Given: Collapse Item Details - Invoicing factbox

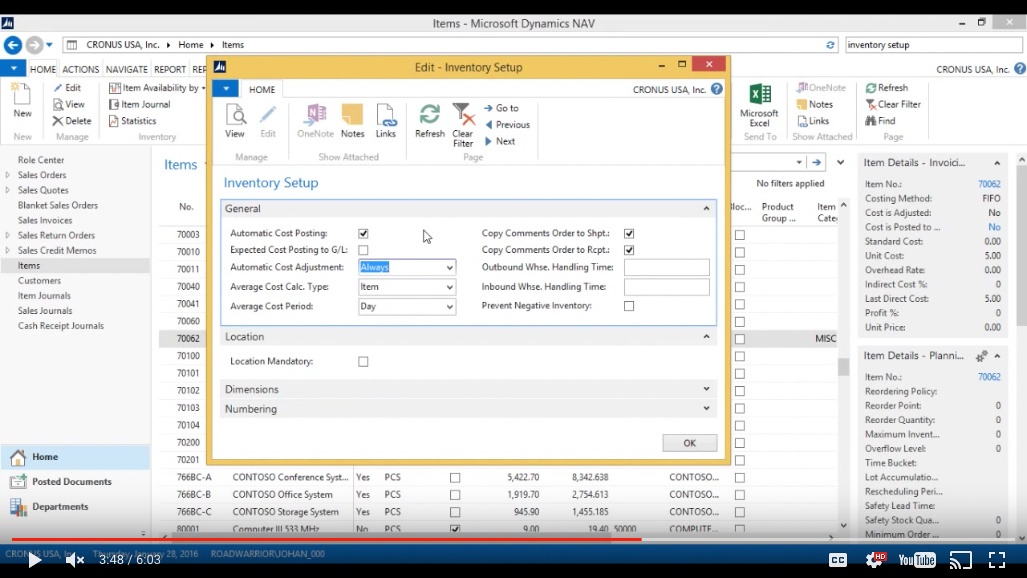Looking at the screenshot, I should [x=997, y=163].
